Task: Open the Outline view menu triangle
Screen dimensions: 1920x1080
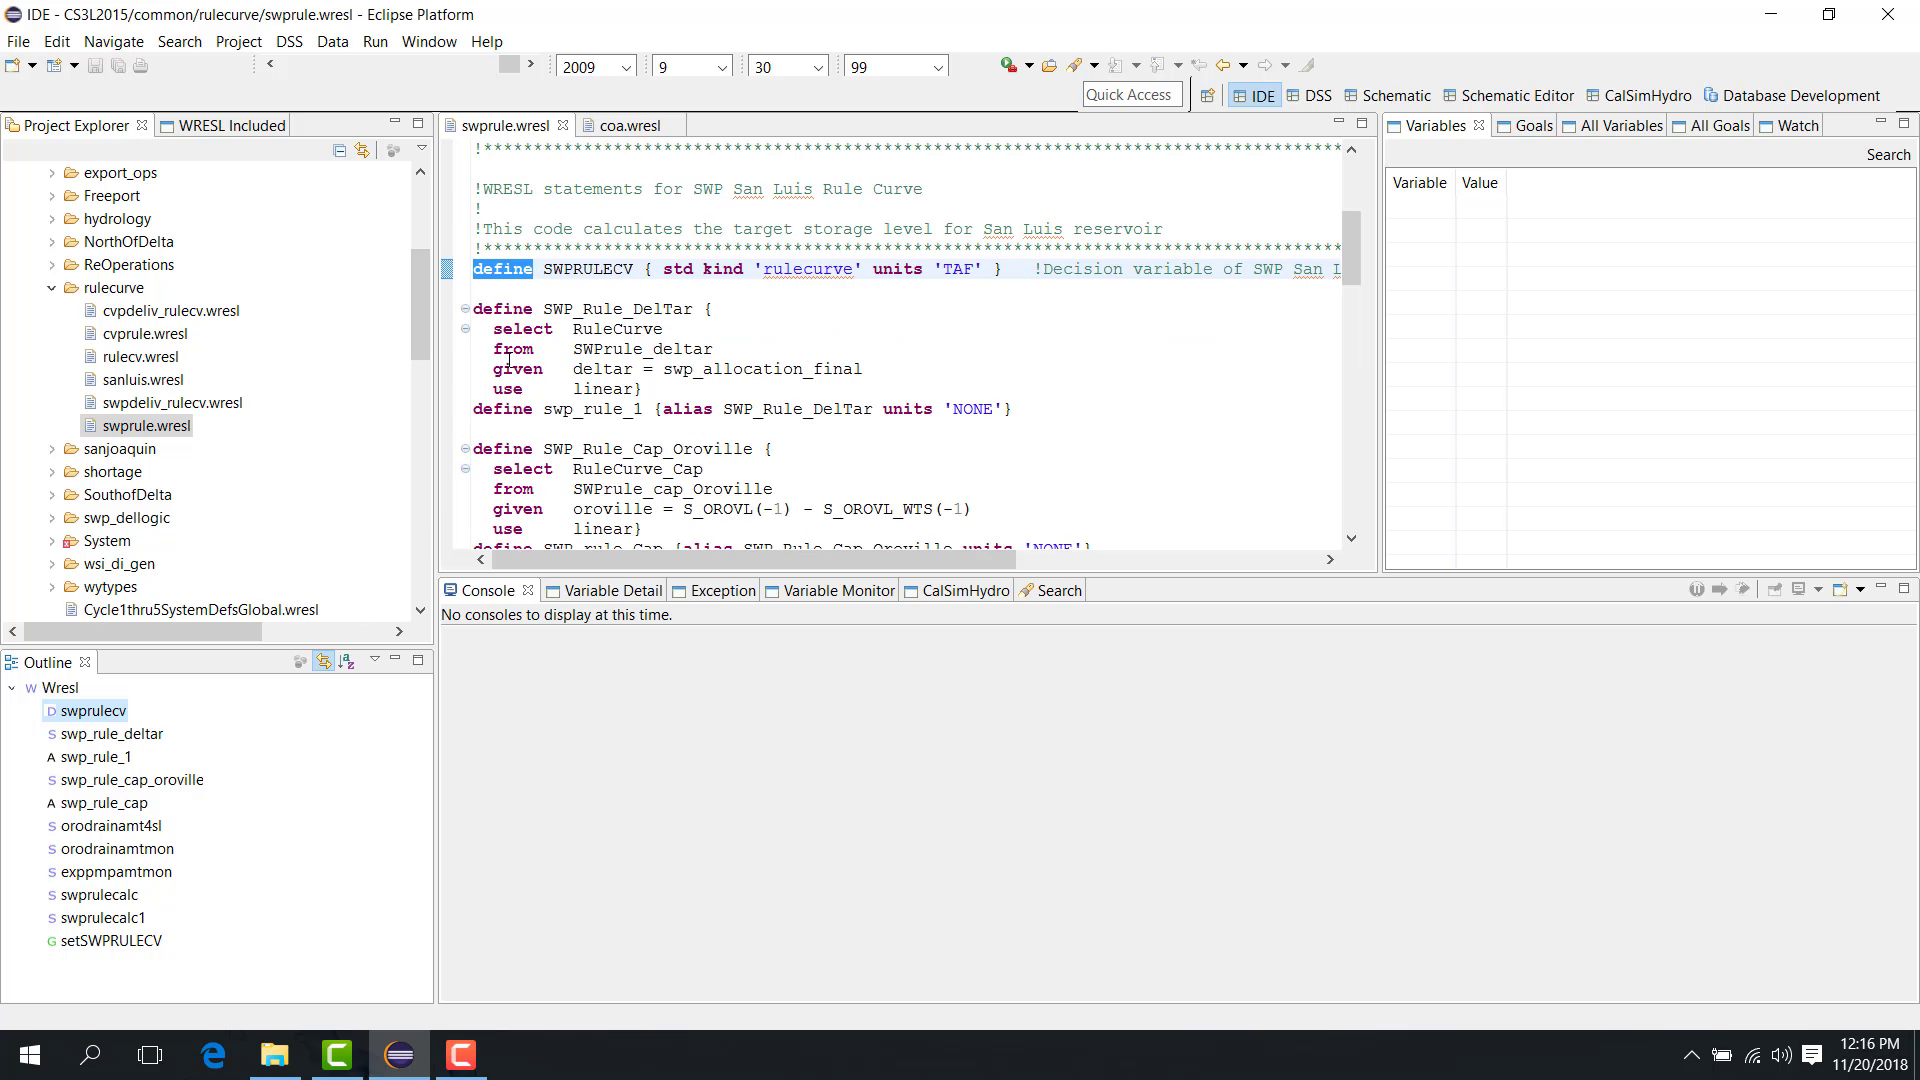Action: pos(375,659)
